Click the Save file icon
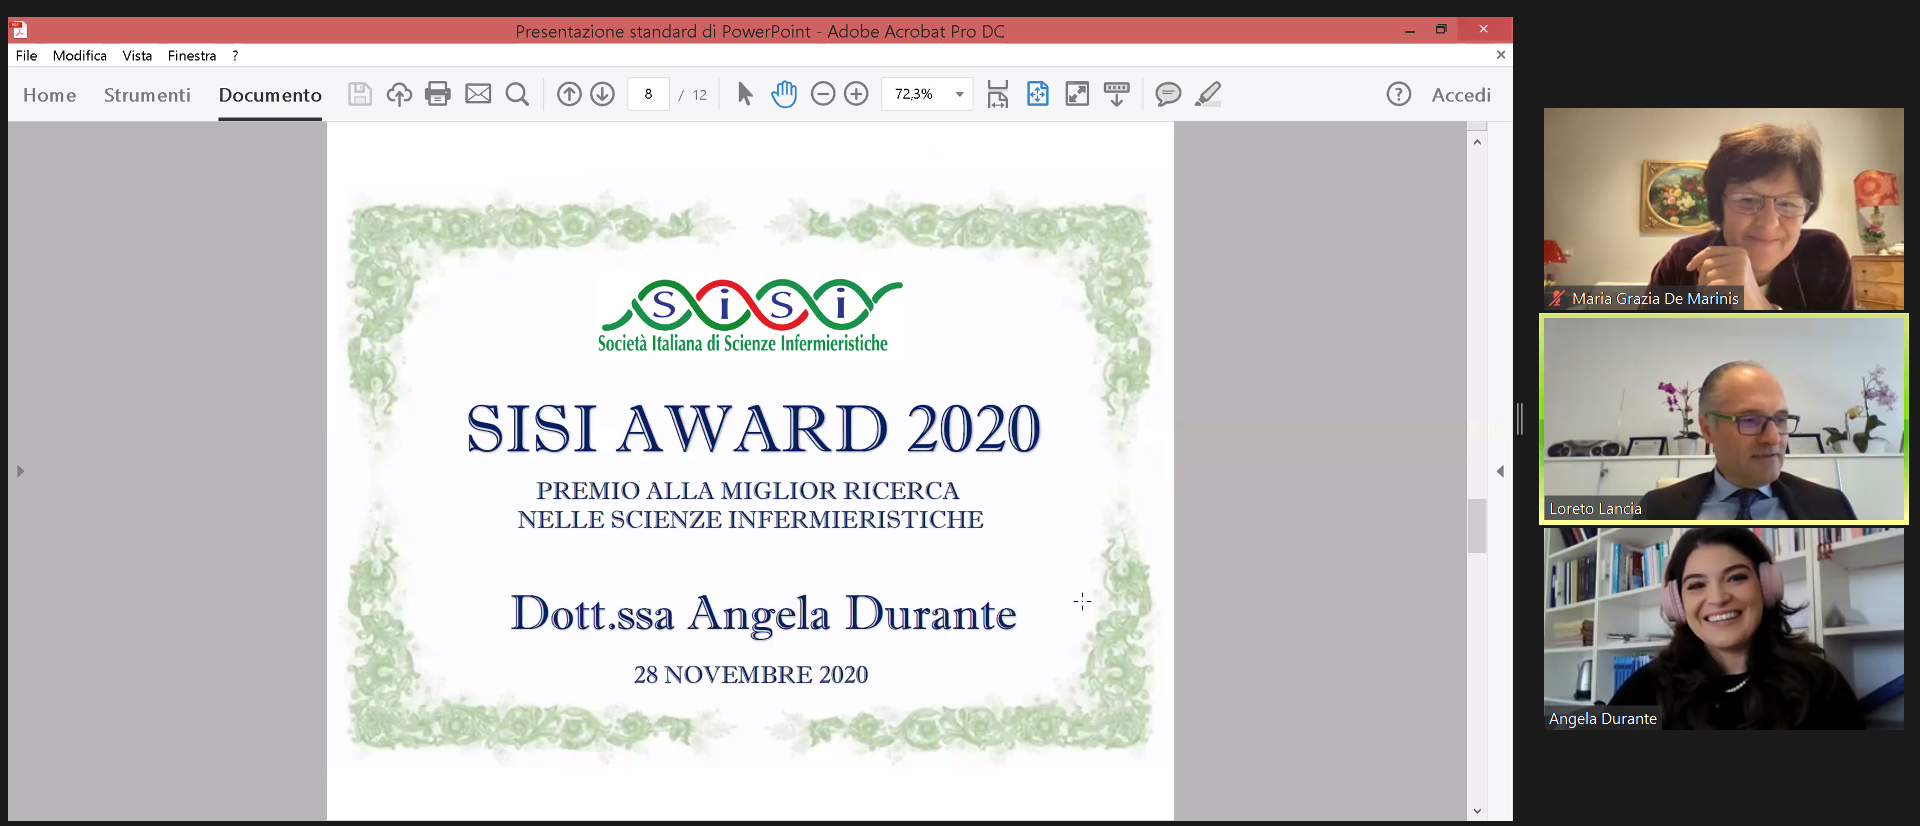The height and width of the screenshot is (826, 1920). click(x=360, y=94)
